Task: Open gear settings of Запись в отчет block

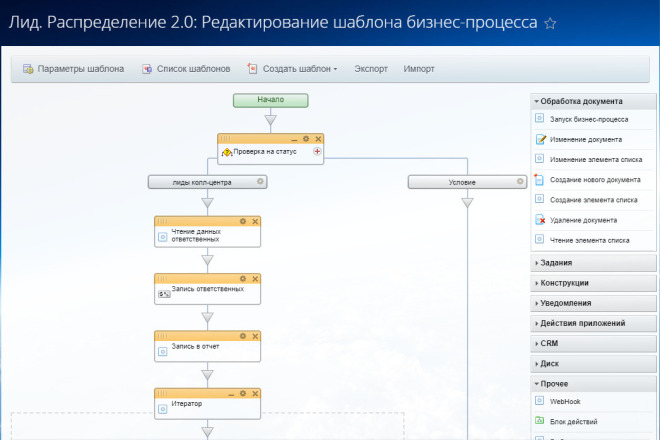Action: [x=243, y=336]
